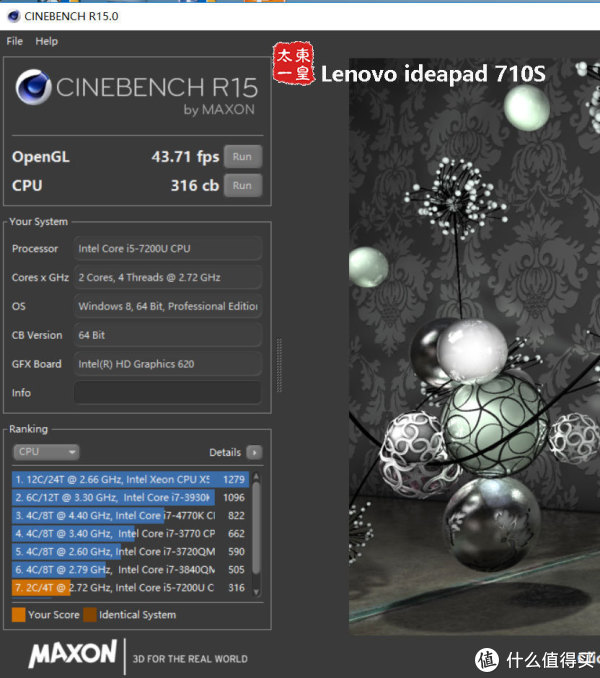Run the CPU benchmark
This screenshot has width=600, height=678.
pos(243,185)
